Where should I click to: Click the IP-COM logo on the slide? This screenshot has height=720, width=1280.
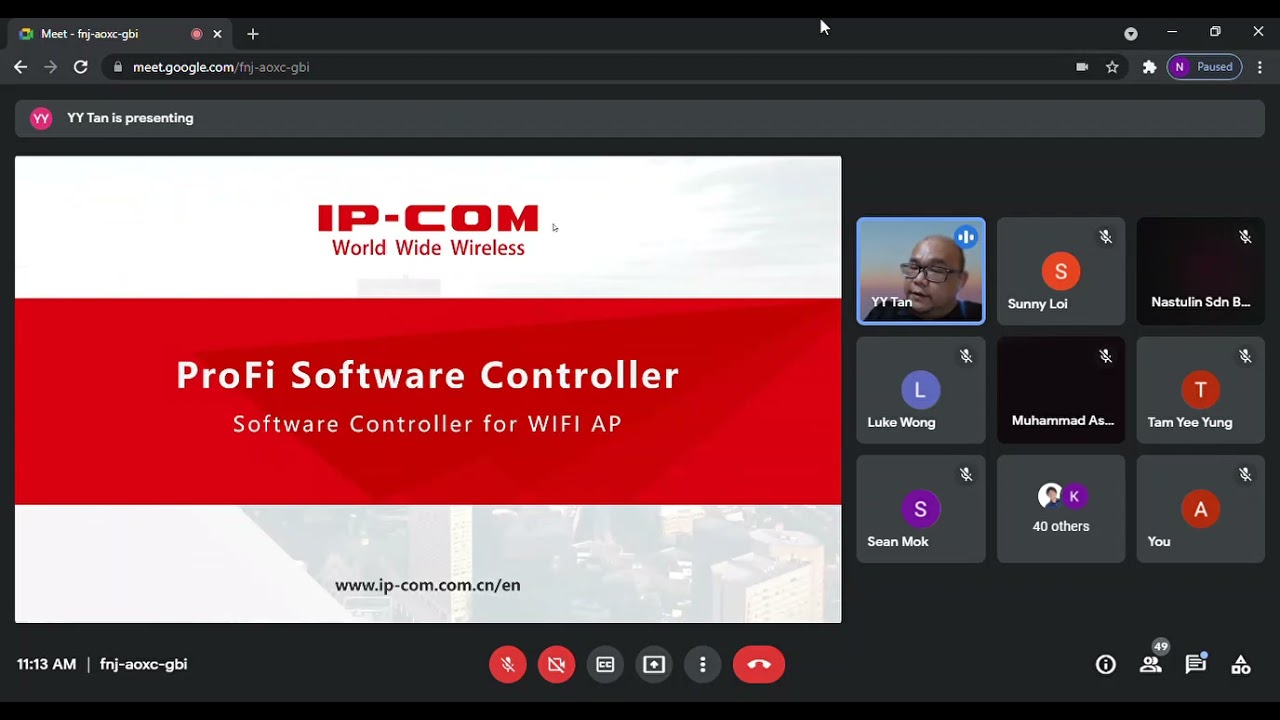click(x=428, y=230)
